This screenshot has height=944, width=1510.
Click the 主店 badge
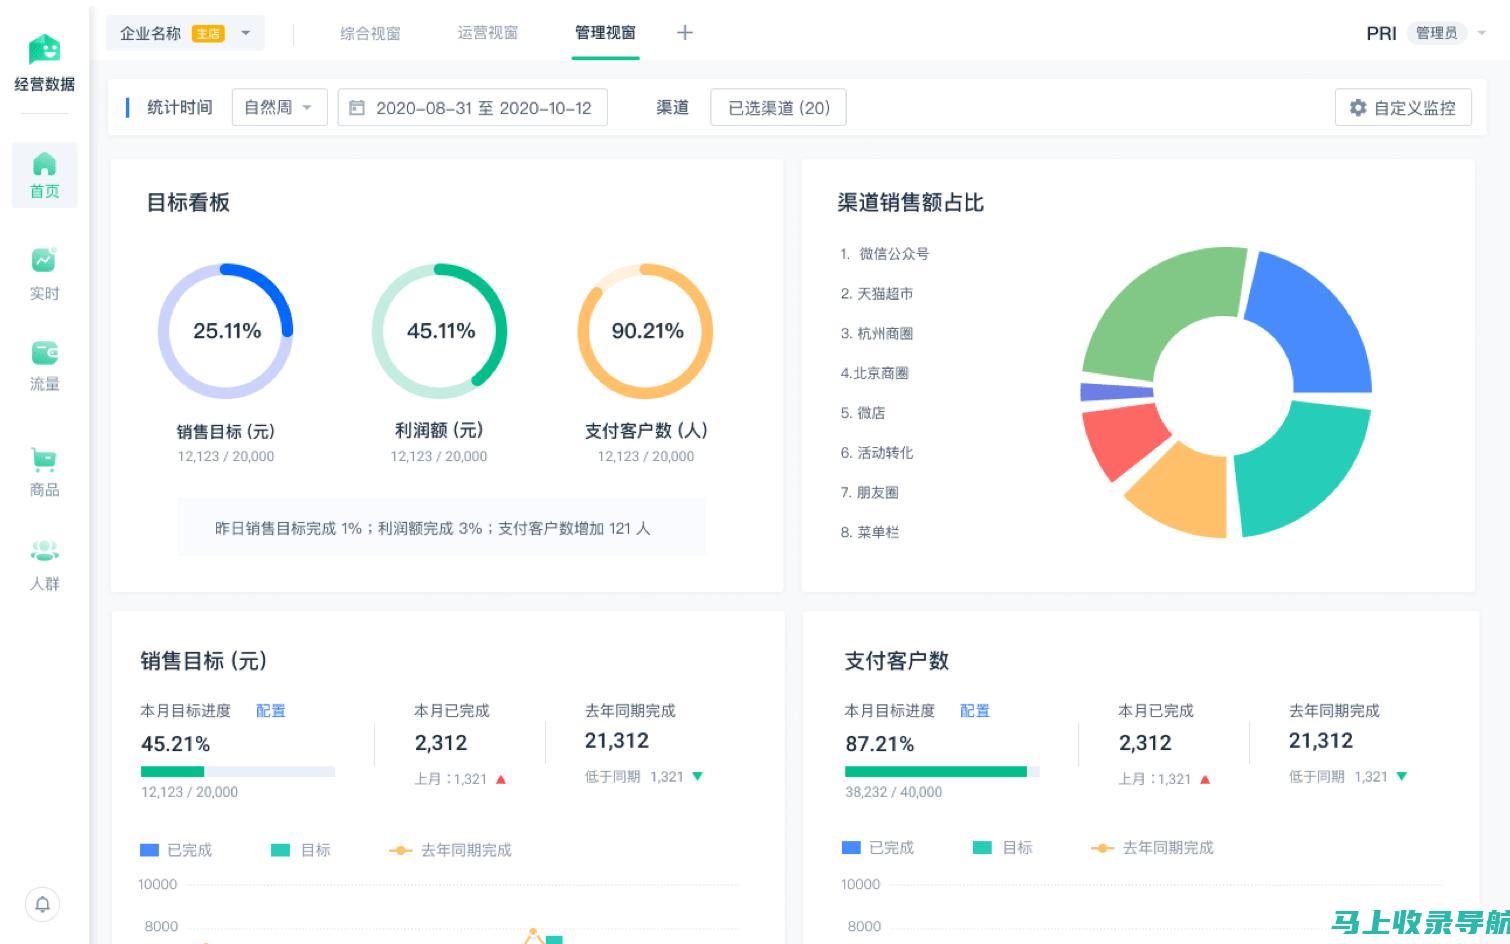pyautogui.click(x=208, y=34)
